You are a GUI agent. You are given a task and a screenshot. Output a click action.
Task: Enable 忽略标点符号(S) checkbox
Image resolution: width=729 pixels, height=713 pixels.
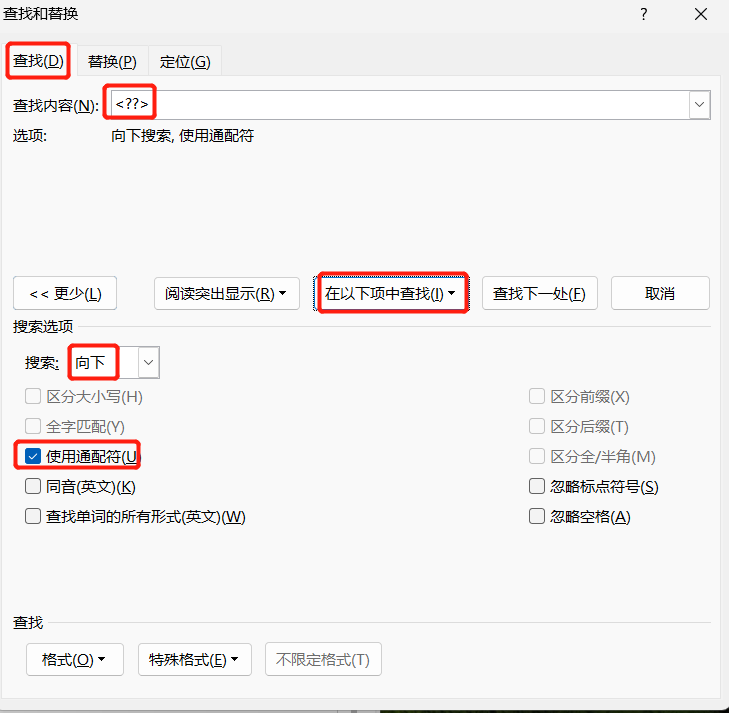[537, 486]
